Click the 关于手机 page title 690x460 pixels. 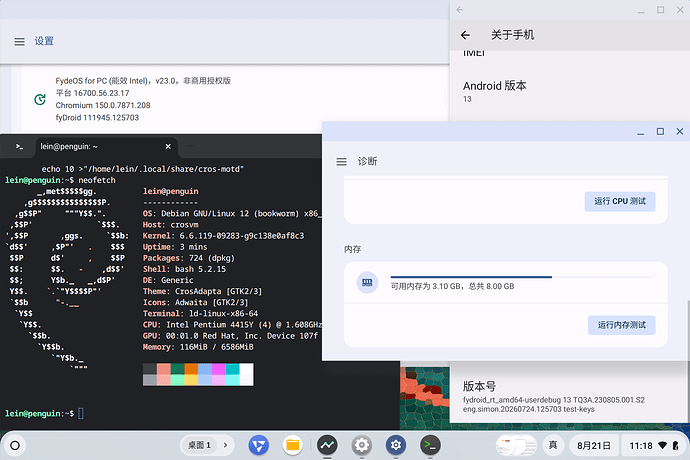(513, 35)
